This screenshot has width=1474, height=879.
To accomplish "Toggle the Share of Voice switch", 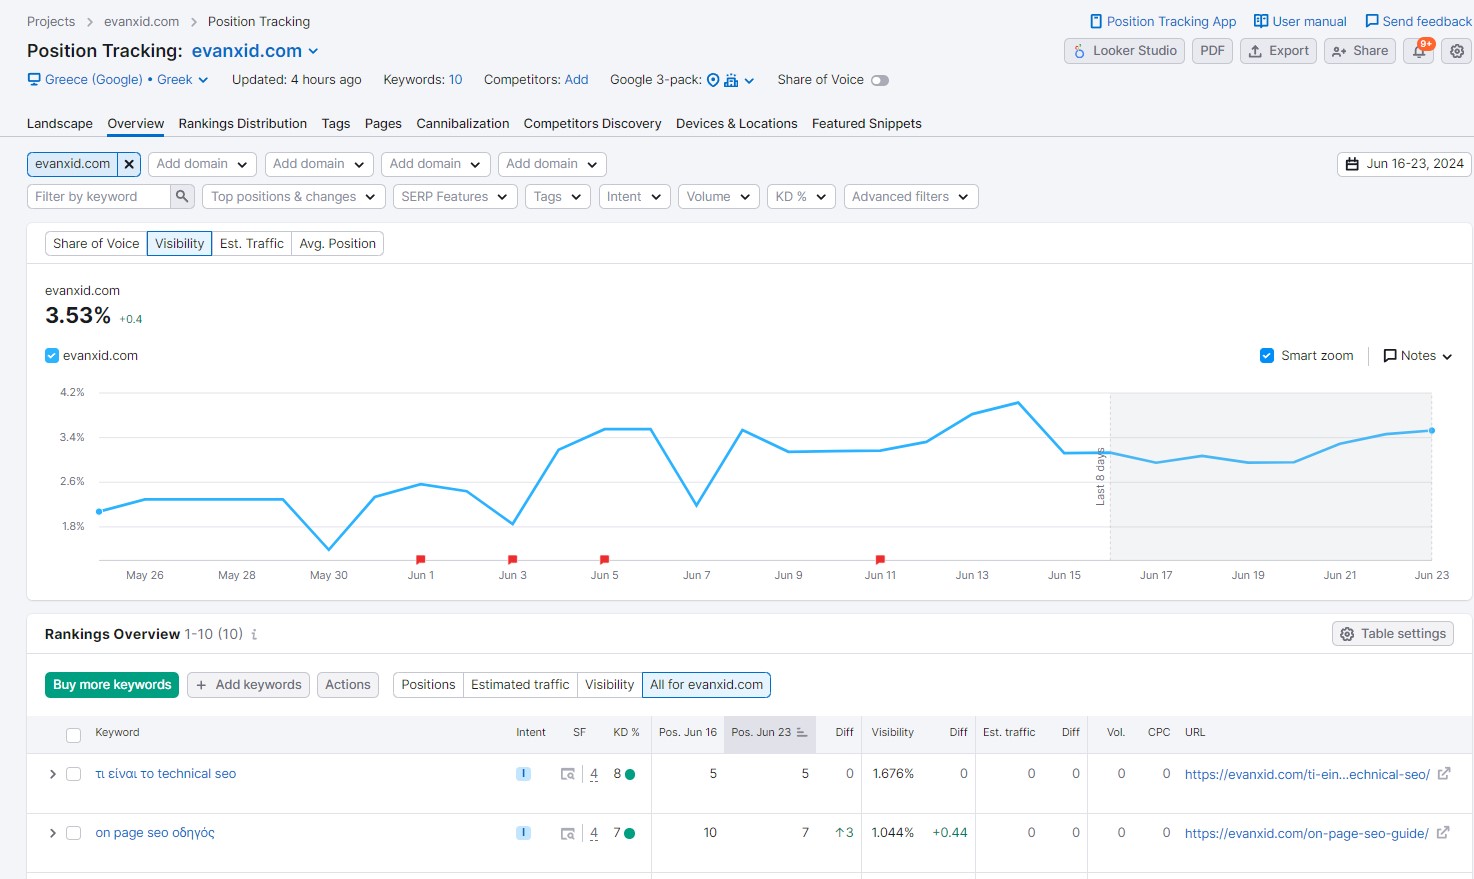I will point(879,80).
